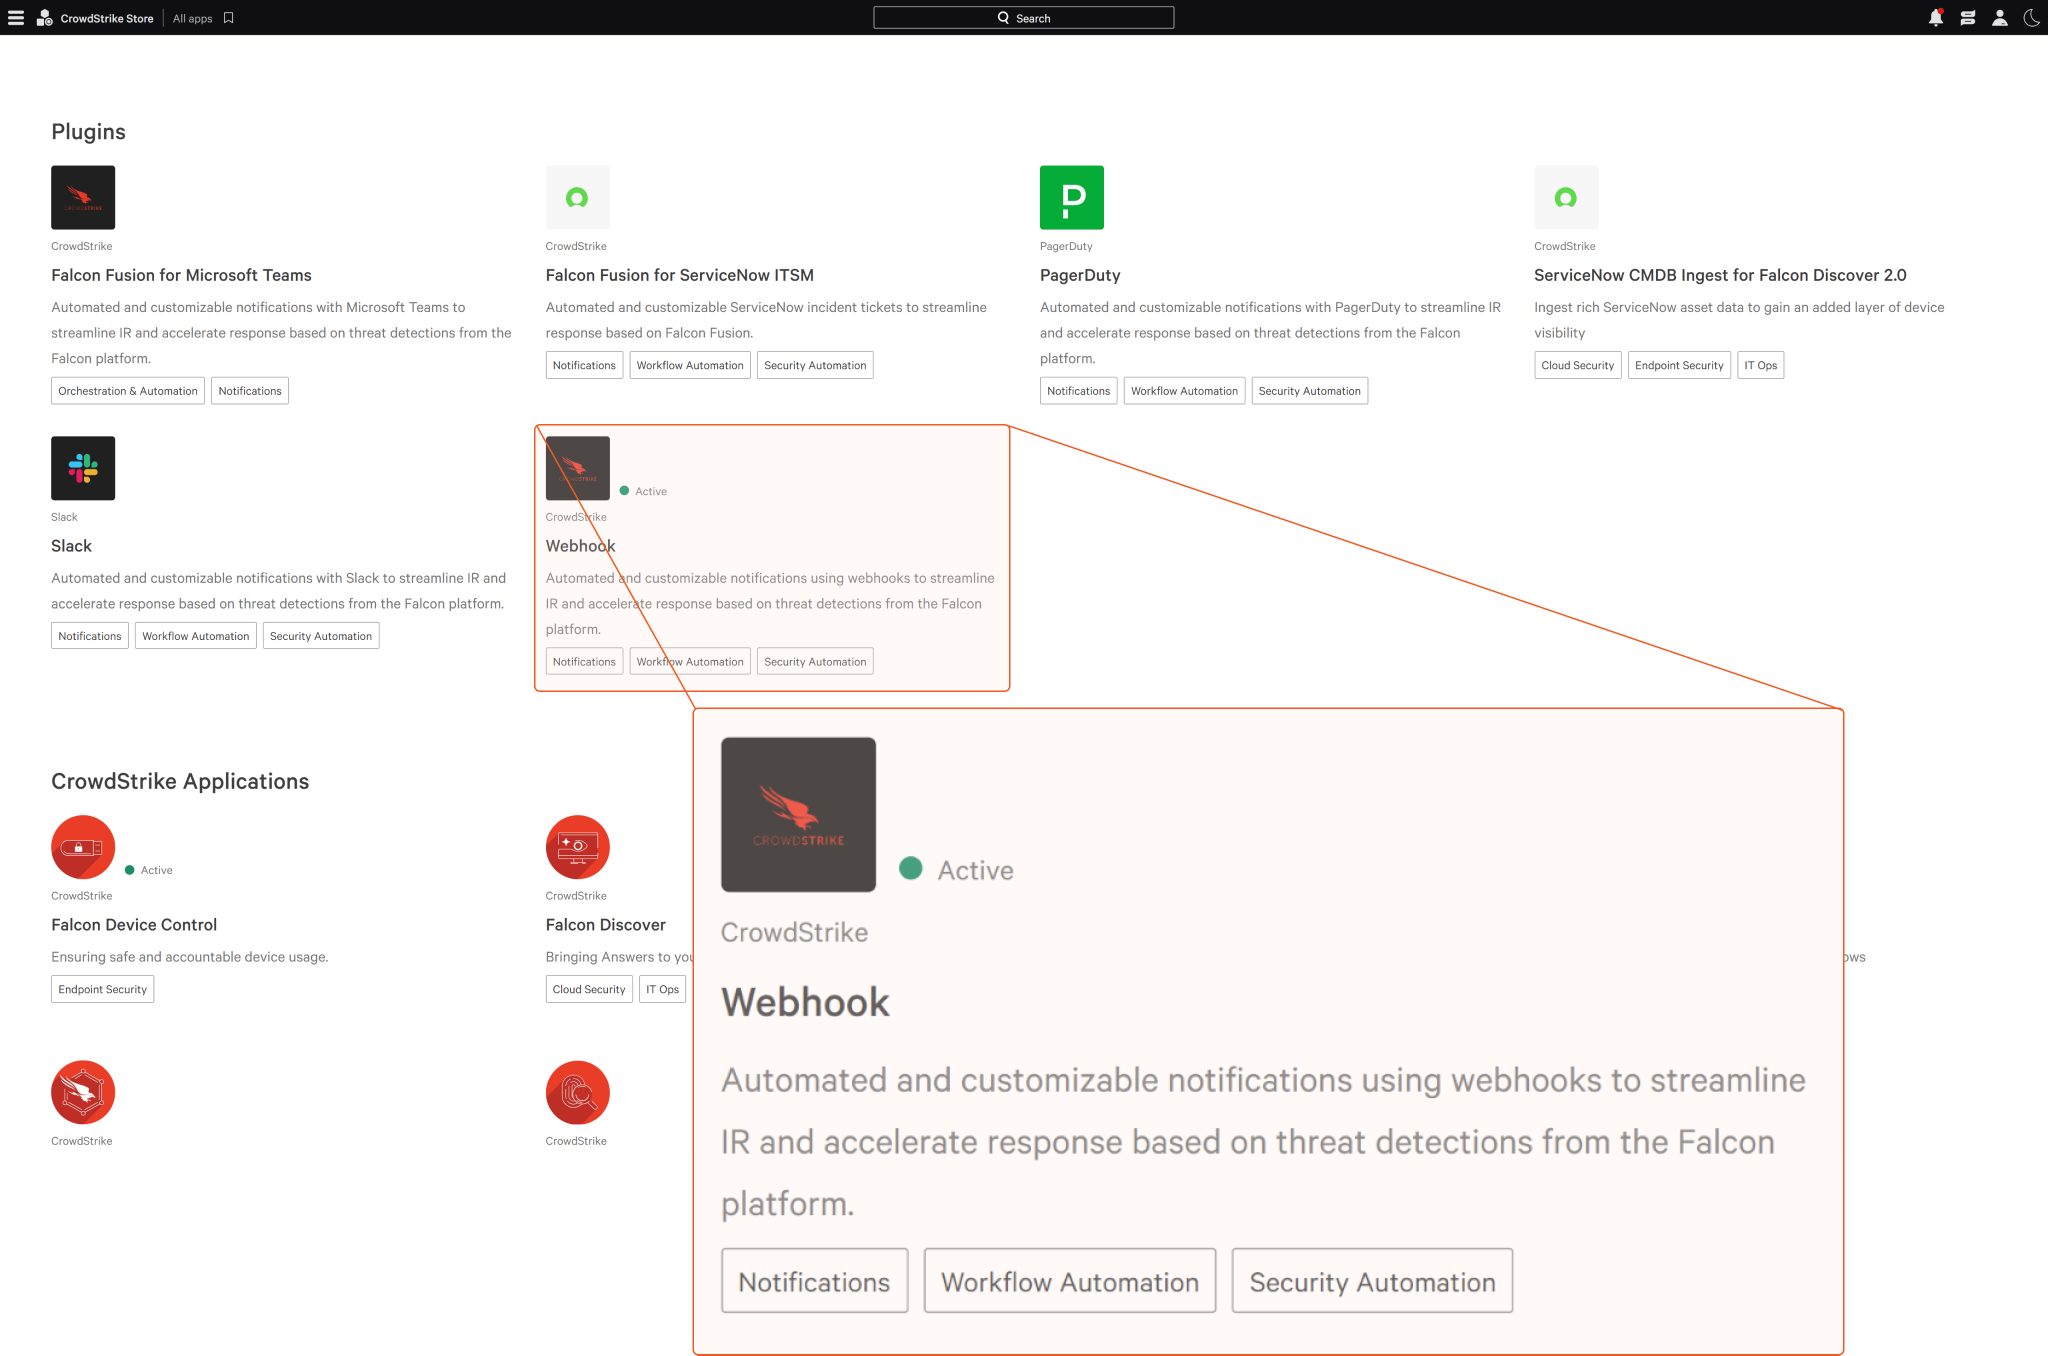Click the CrowdStrike Store title
This screenshot has height=1356, width=2048.
106,18
